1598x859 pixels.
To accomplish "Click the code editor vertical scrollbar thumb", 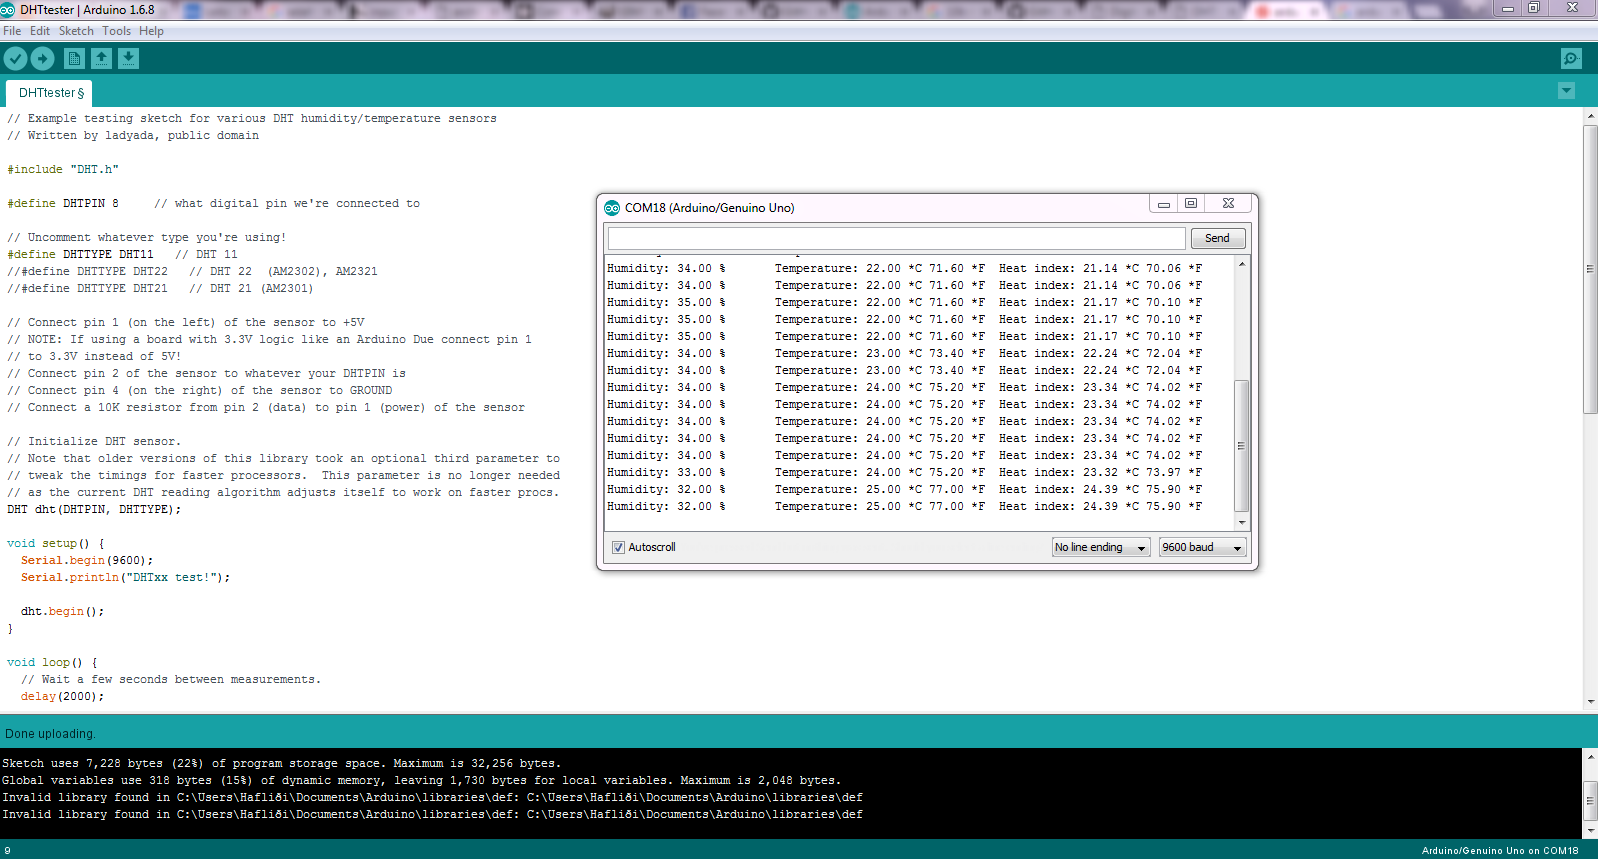I will 1590,269.
